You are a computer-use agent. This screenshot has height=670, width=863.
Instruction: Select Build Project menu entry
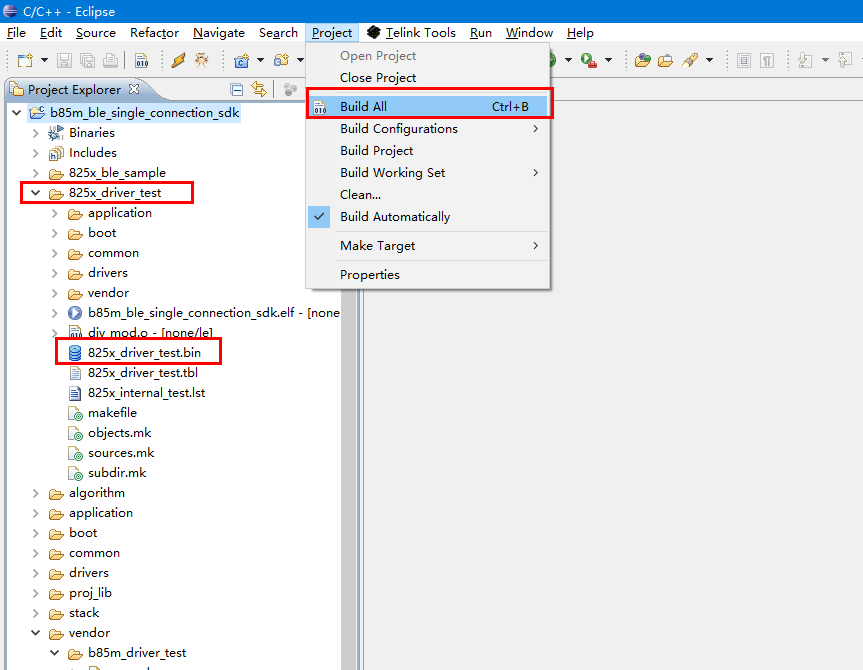tap(428, 151)
